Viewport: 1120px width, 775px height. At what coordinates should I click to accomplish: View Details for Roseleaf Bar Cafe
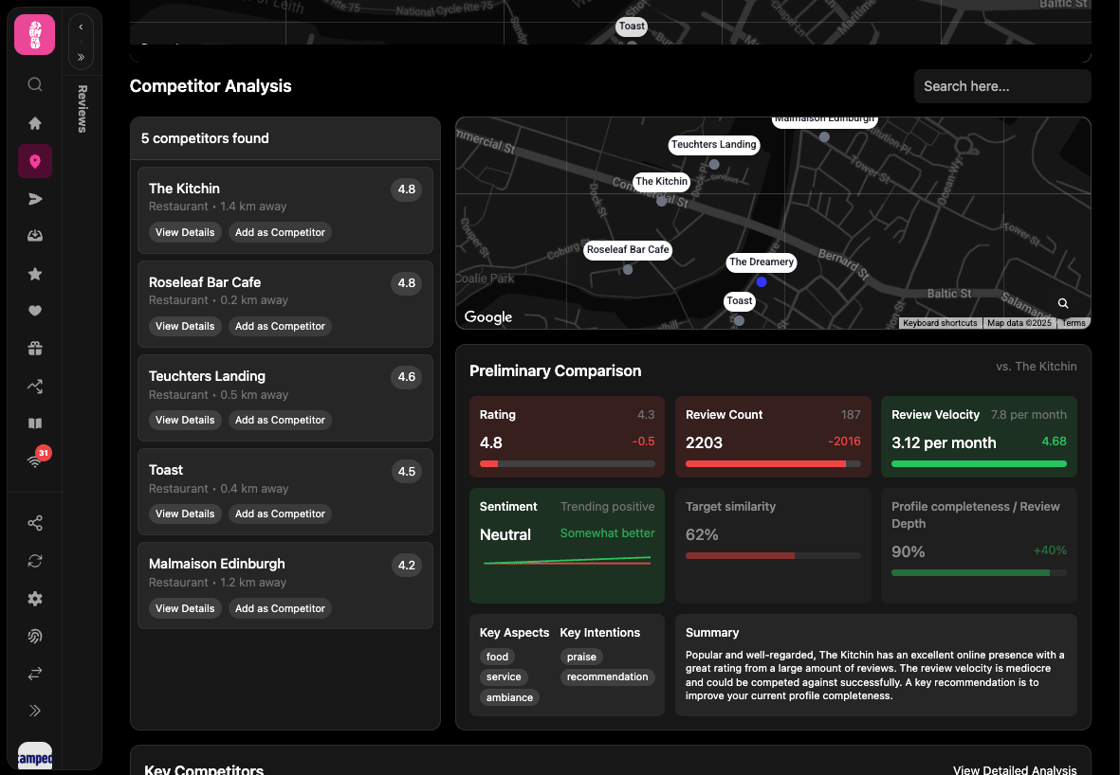(x=185, y=326)
